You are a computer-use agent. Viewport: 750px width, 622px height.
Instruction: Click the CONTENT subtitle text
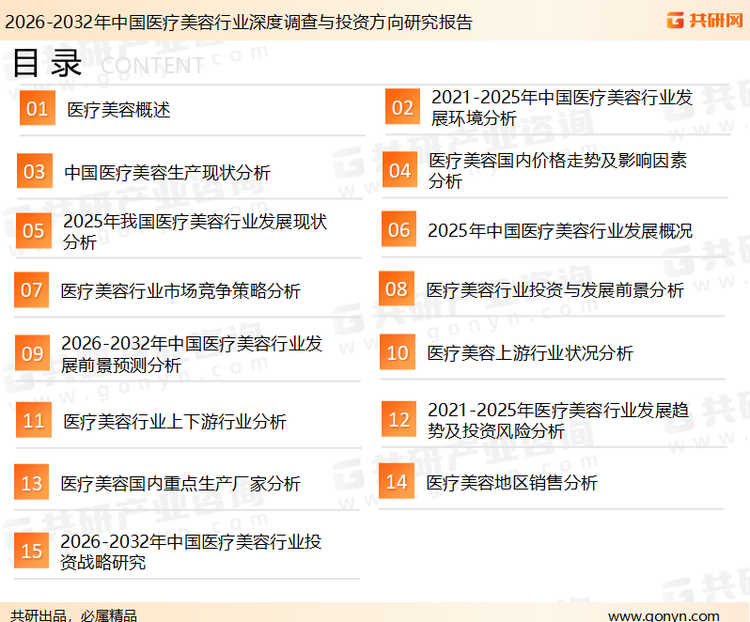pos(152,66)
